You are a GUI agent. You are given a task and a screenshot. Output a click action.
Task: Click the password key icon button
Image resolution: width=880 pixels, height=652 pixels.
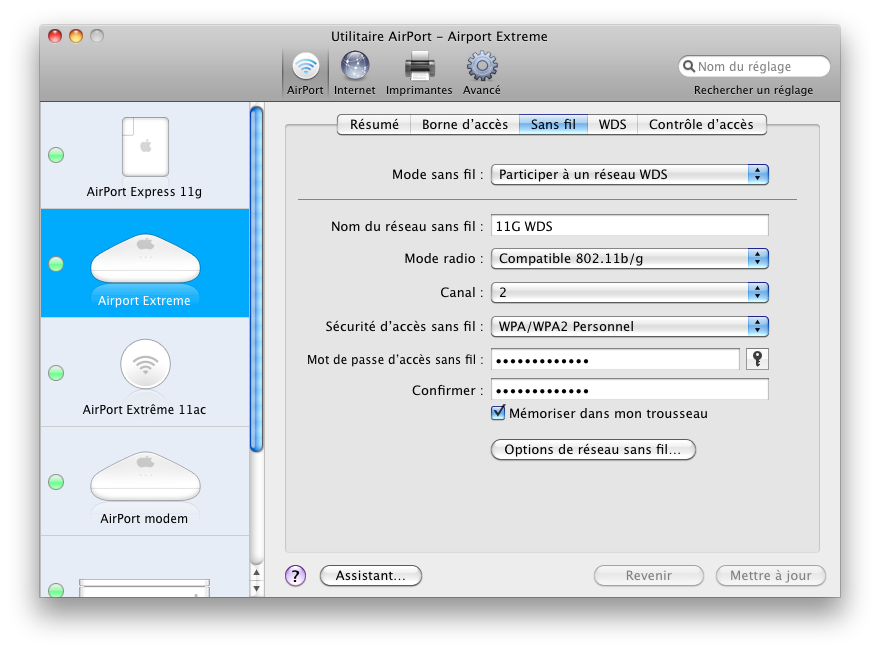coord(757,359)
